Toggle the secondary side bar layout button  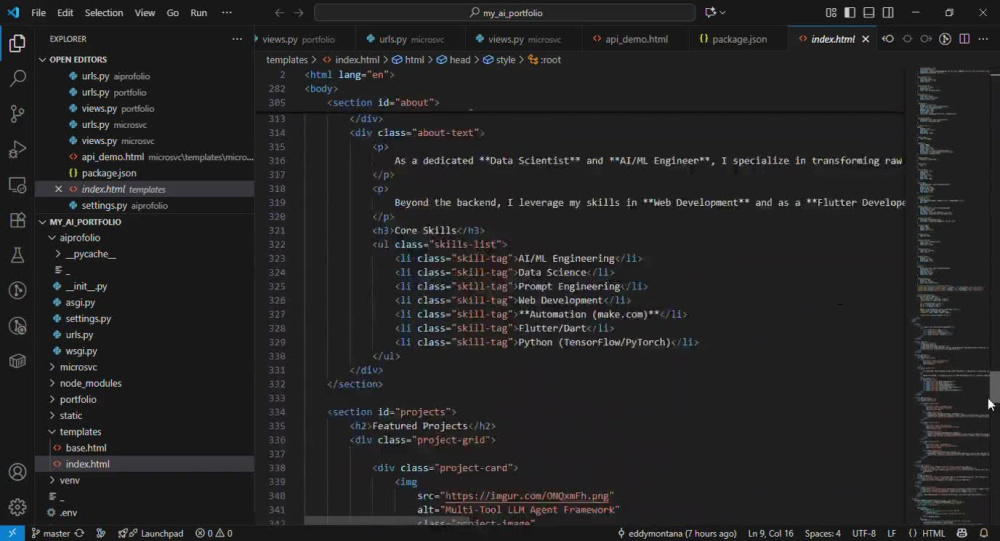[x=888, y=13]
